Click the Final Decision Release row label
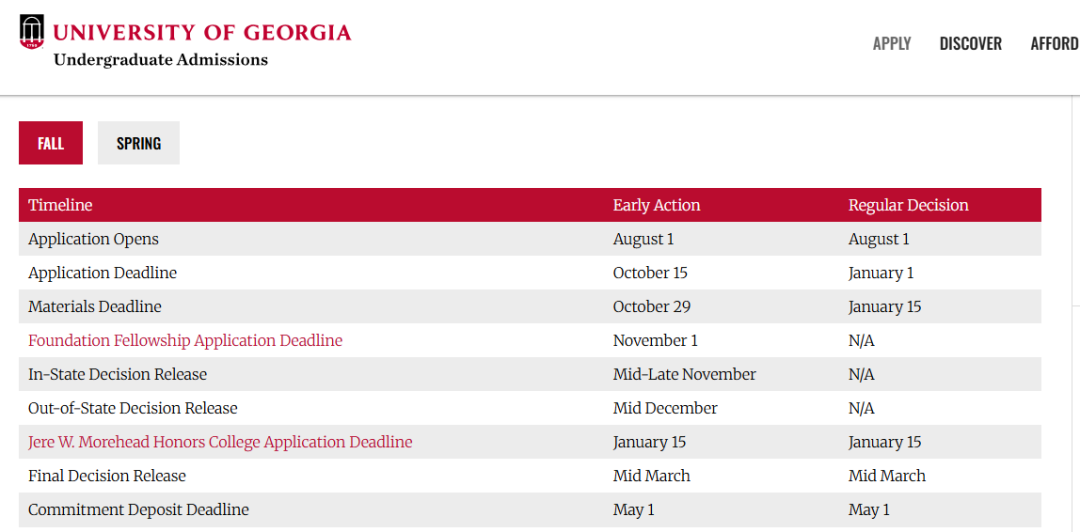This screenshot has height=532, width=1080. (107, 476)
